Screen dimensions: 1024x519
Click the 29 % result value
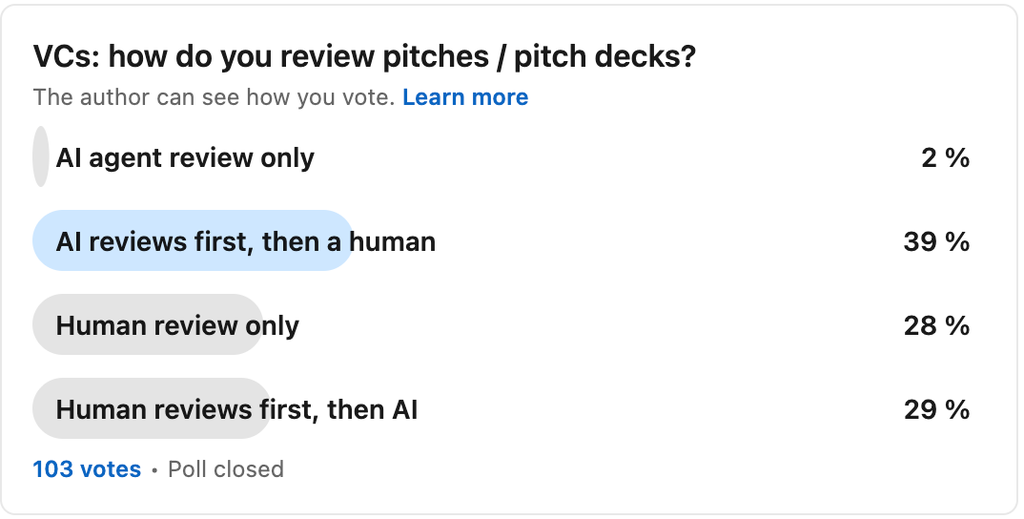[936, 409]
